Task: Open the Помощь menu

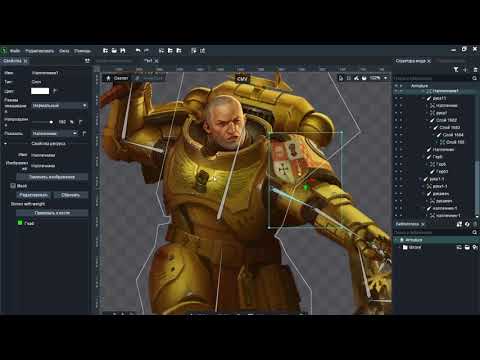Action: click(82, 51)
